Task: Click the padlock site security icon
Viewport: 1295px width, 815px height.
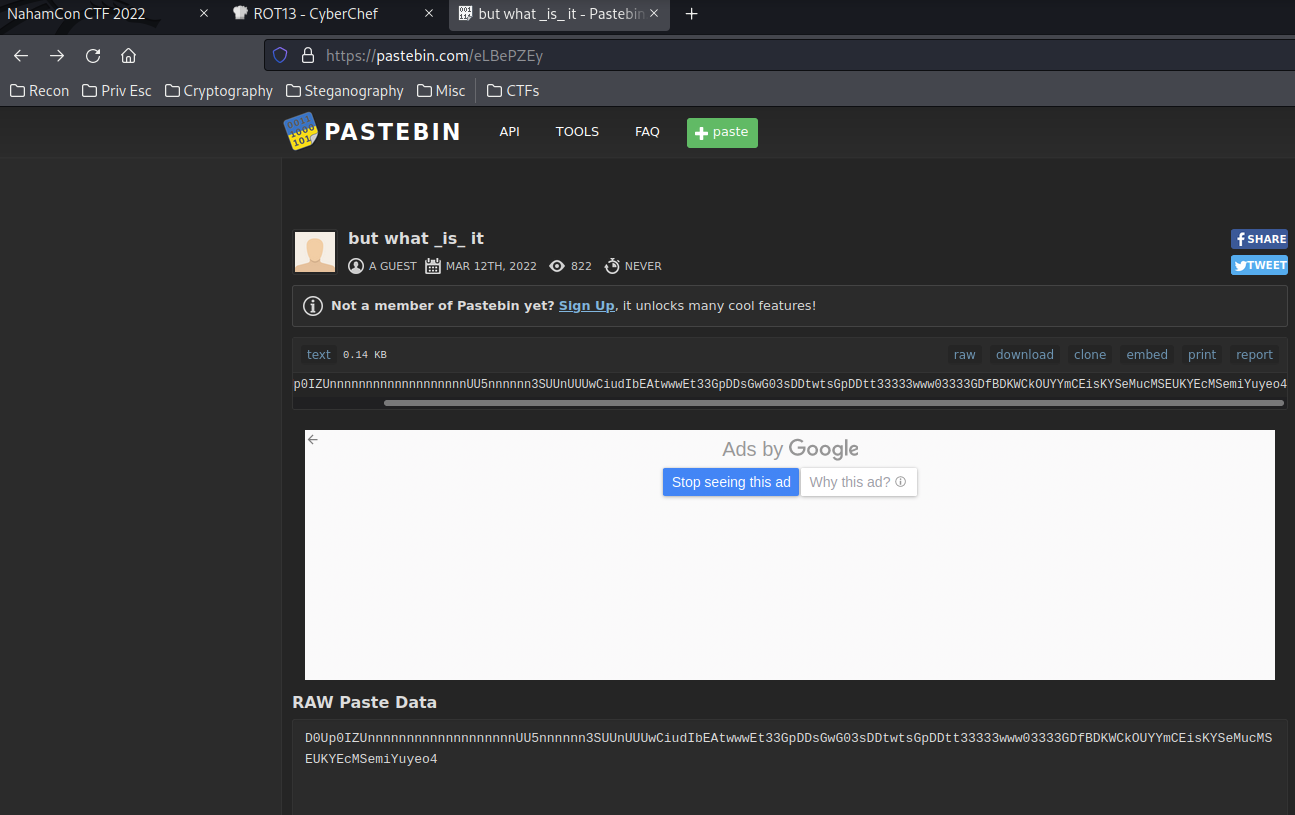Action: (x=307, y=56)
